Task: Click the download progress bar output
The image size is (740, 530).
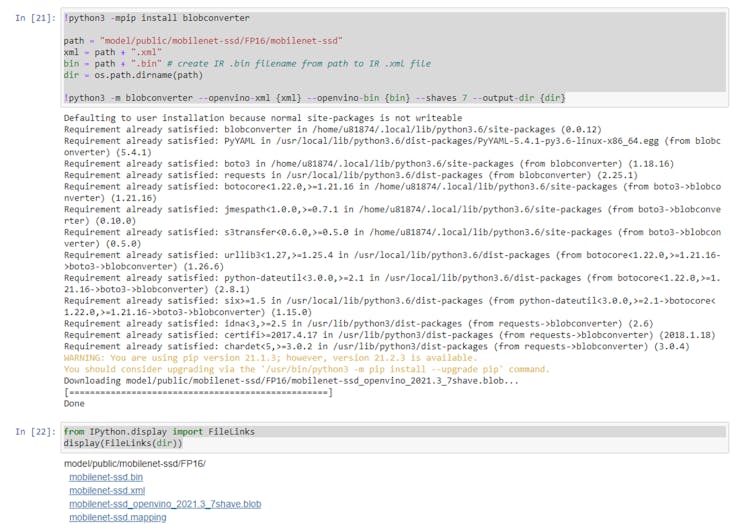Action: pyautogui.click(x=198, y=392)
